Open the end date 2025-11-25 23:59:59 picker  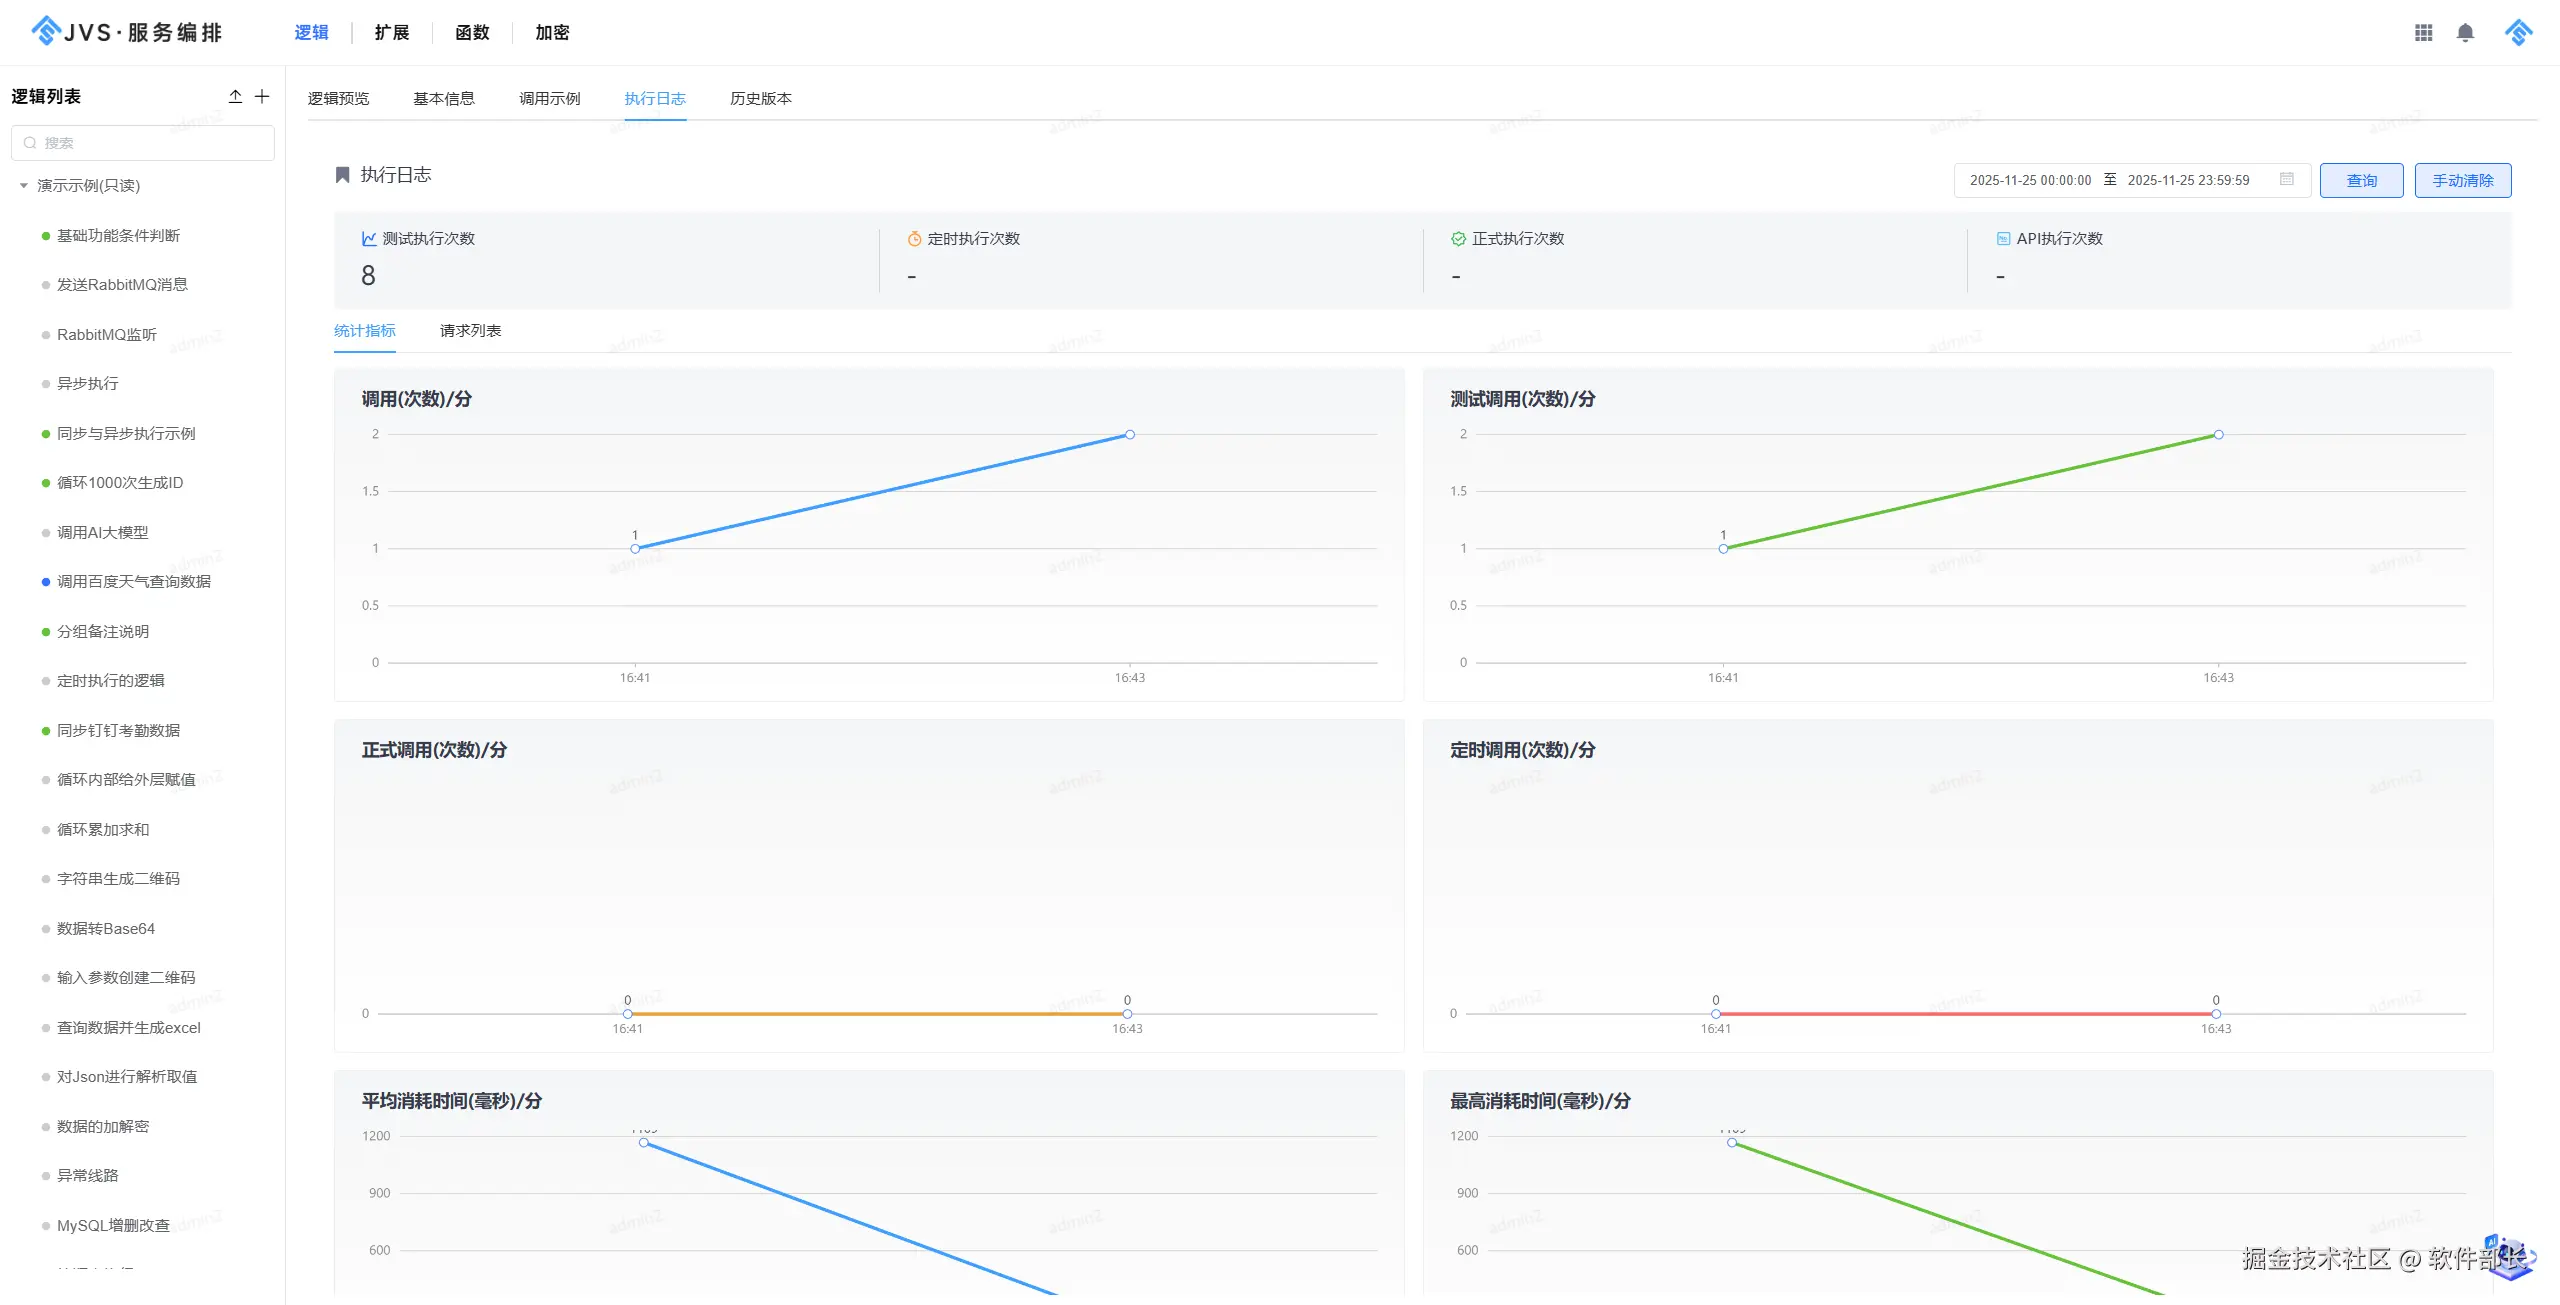tap(2188, 180)
